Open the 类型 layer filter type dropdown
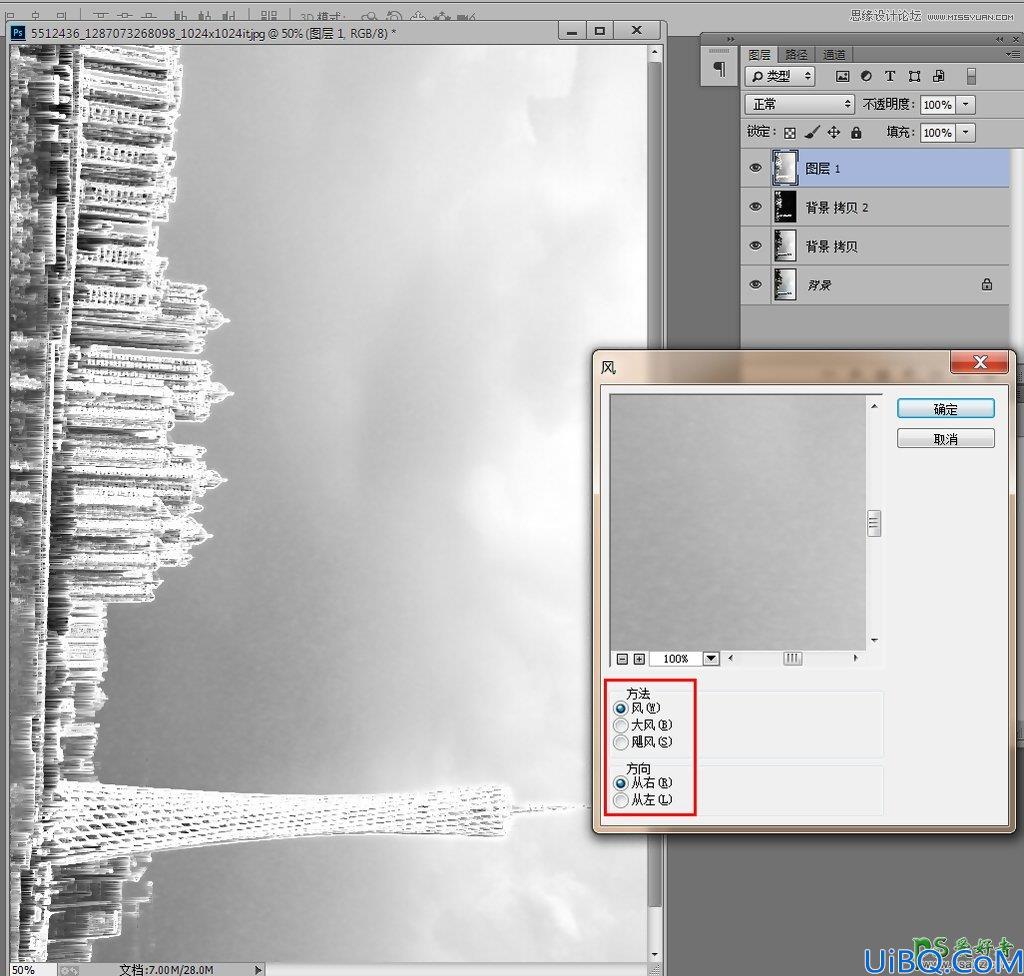Image resolution: width=1024 pixels, height=976 pixels. pos(780,76)
